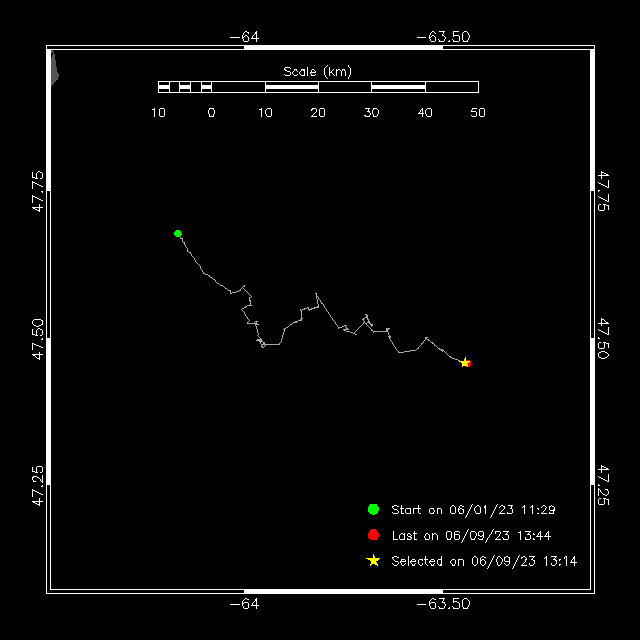
Task: Click the bottom '-64' longitude label
Action: pos(244,604)
